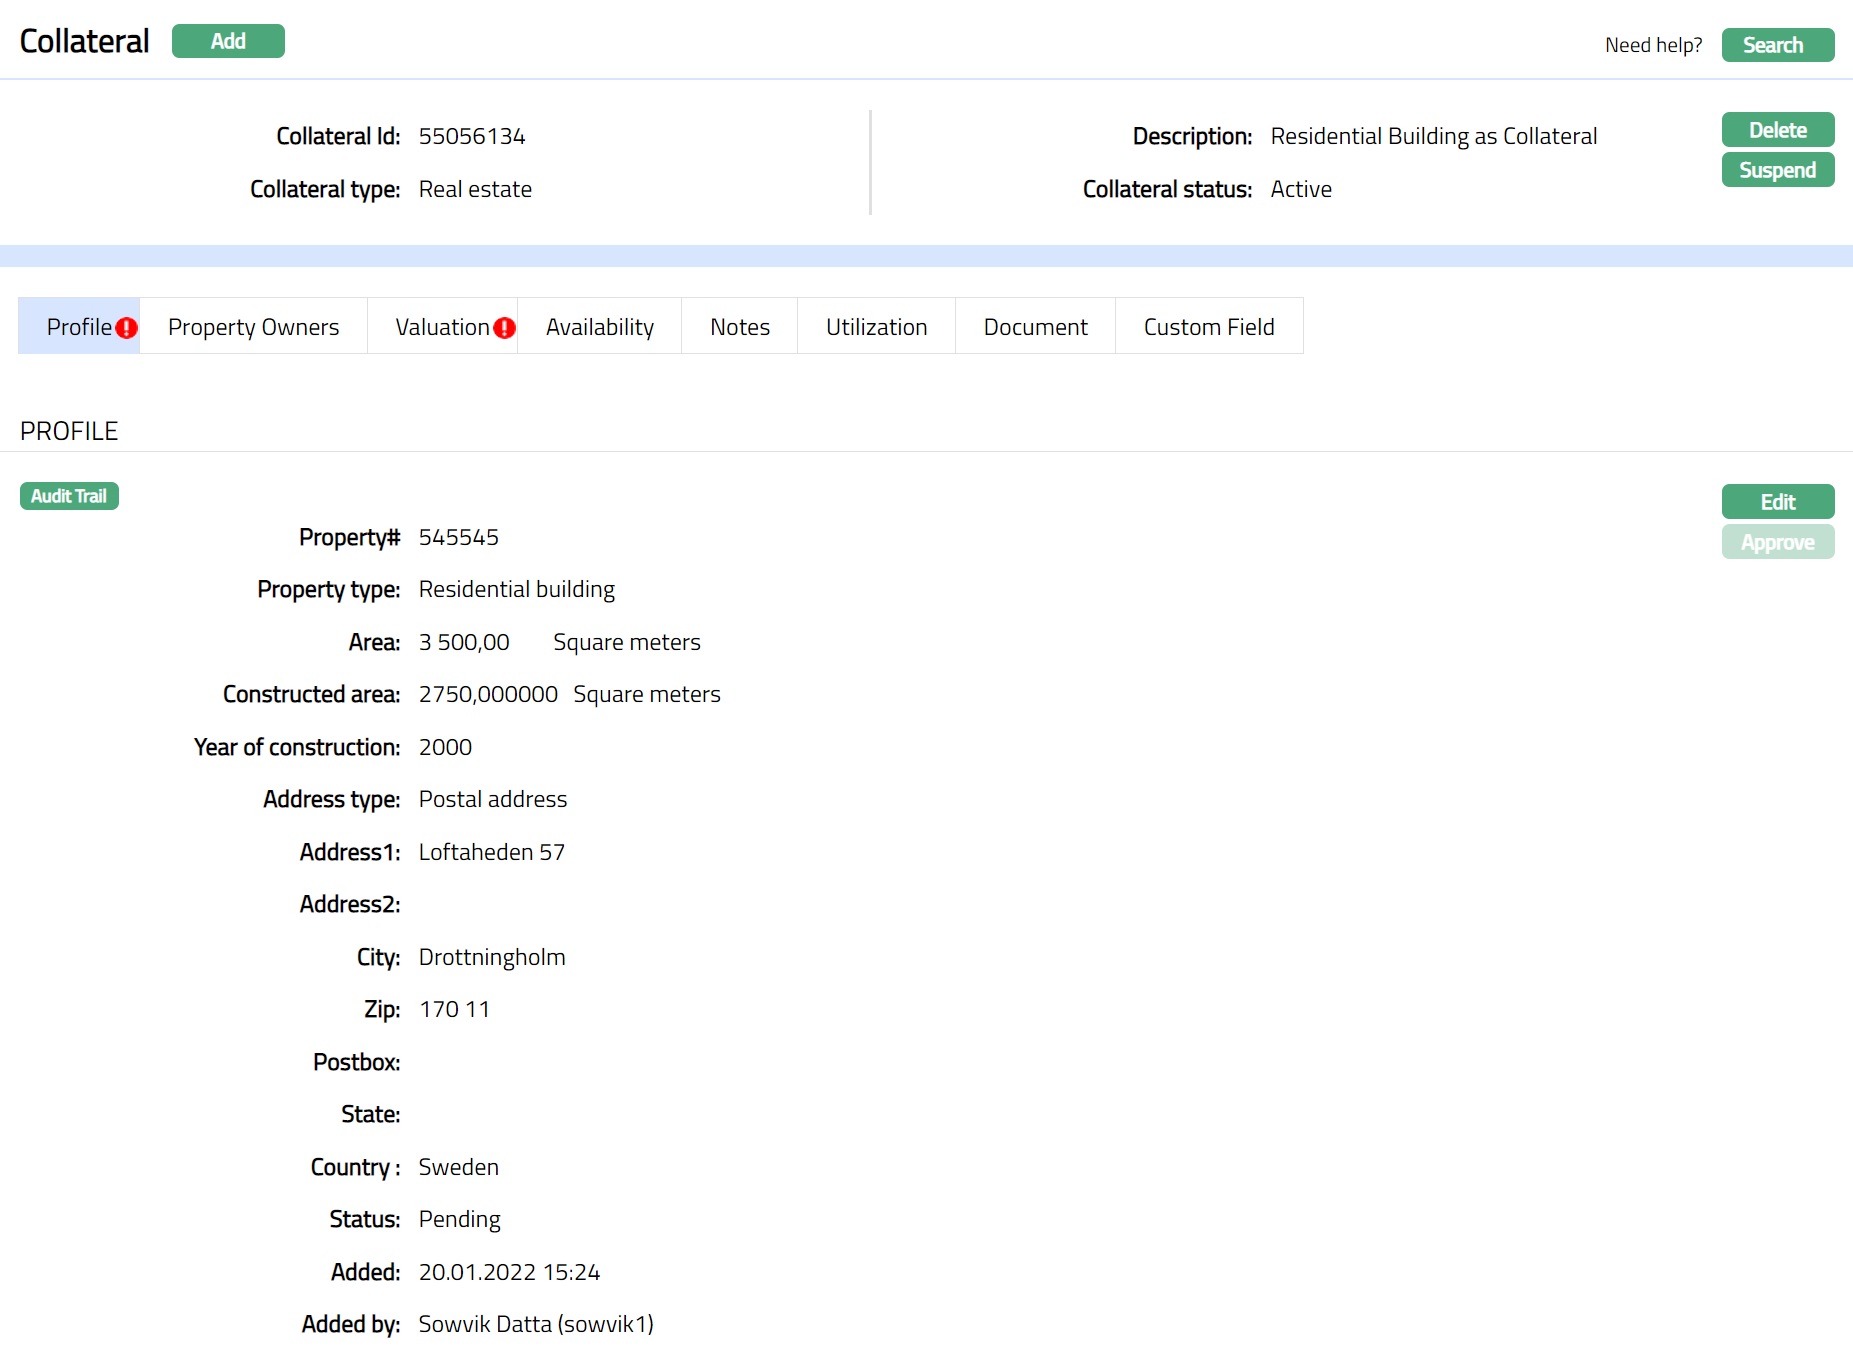The height and width of the screenshot is (1359, 1853).
Task: Select the Profile tab
Action: [78, 327]
